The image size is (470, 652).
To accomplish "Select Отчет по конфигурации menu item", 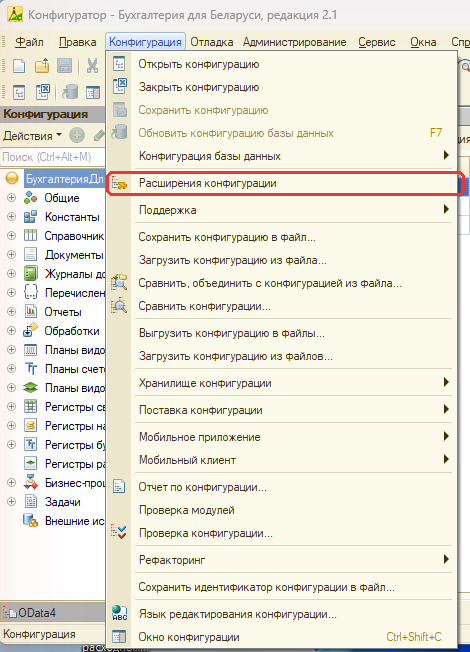I will click(x=282, y=487).
